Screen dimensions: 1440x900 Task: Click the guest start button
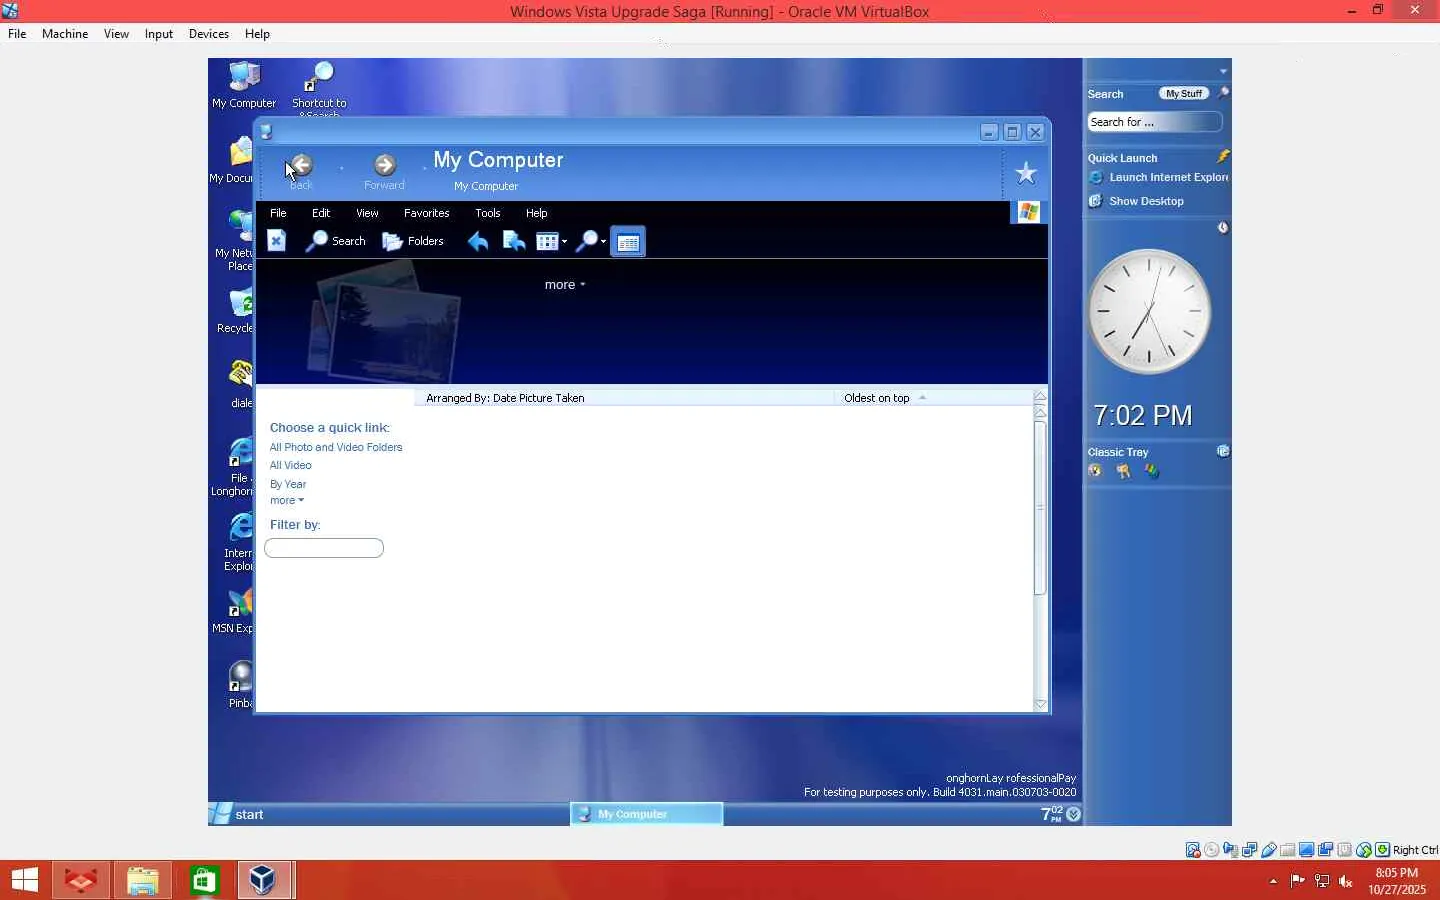(x=237, y=814)
